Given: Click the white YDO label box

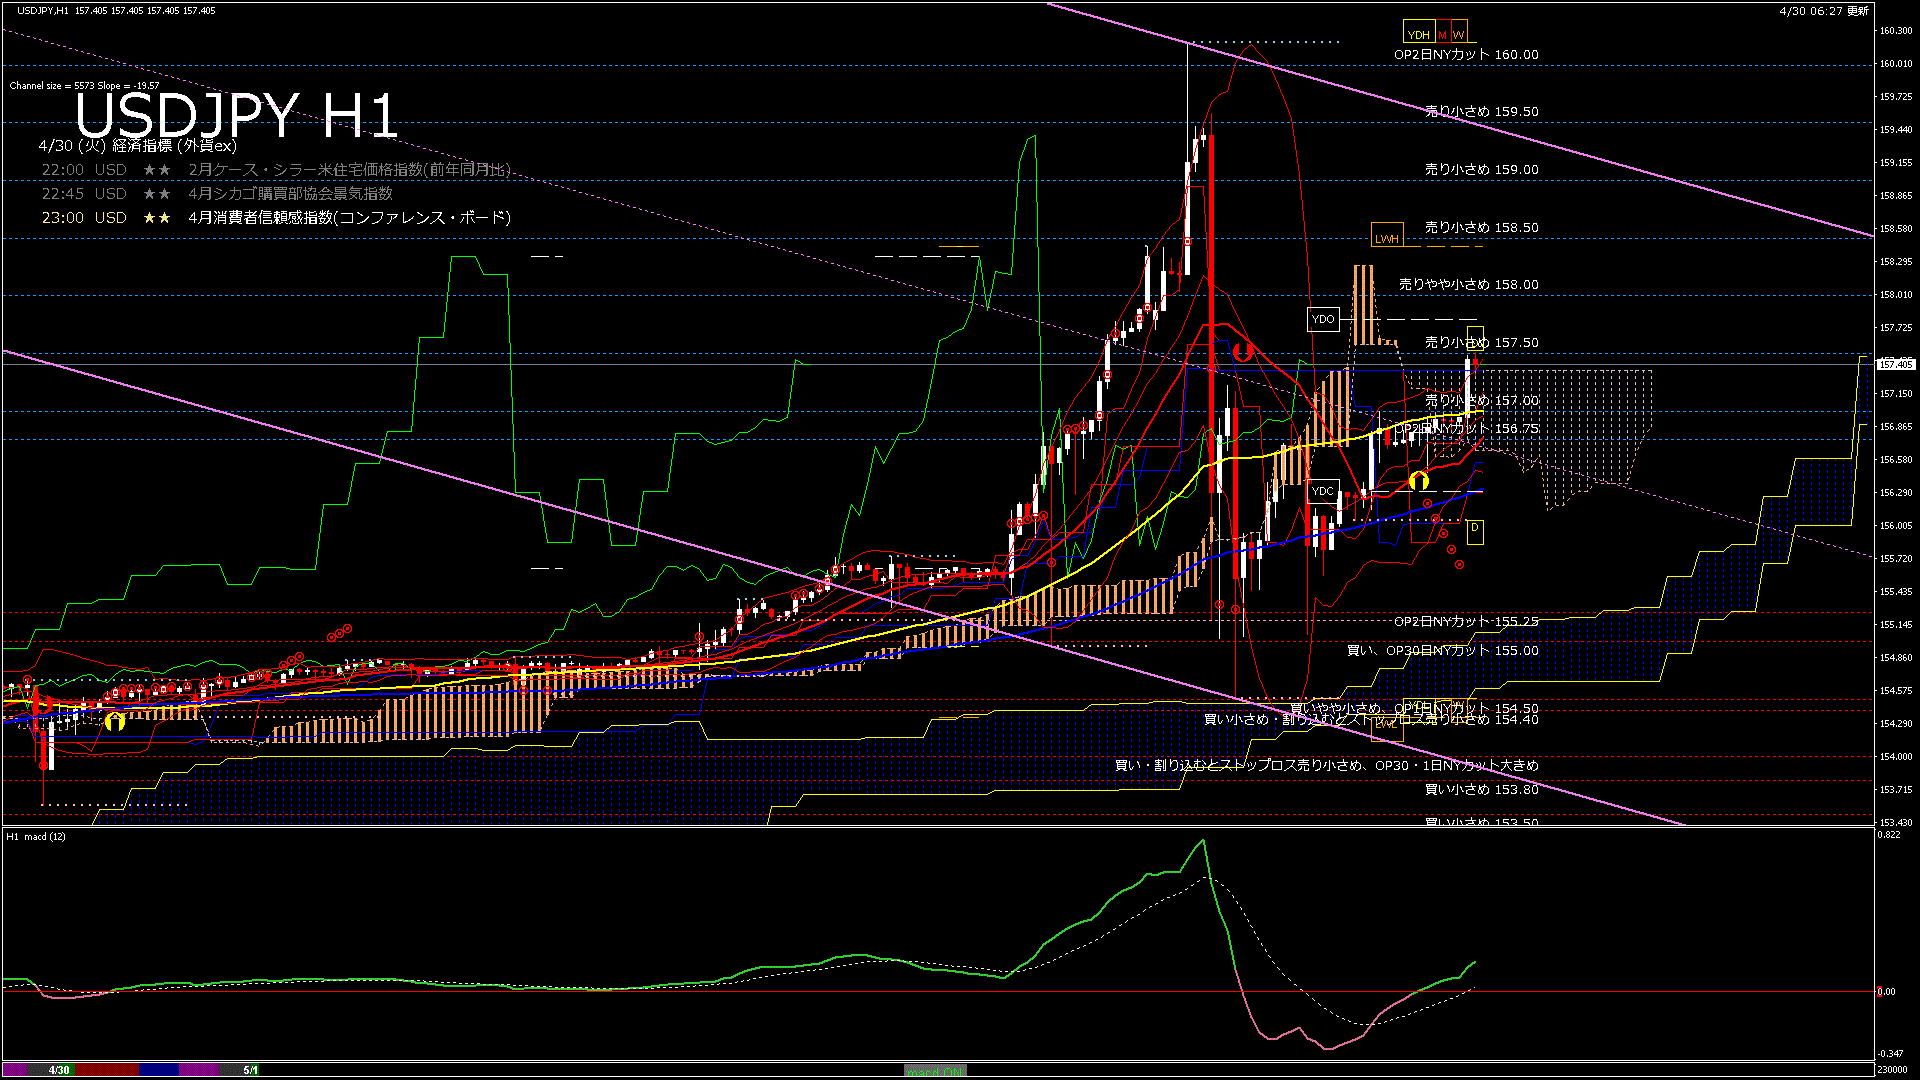Looking at the screenshot, I should pyautogui.click(x=1322, y=319).
